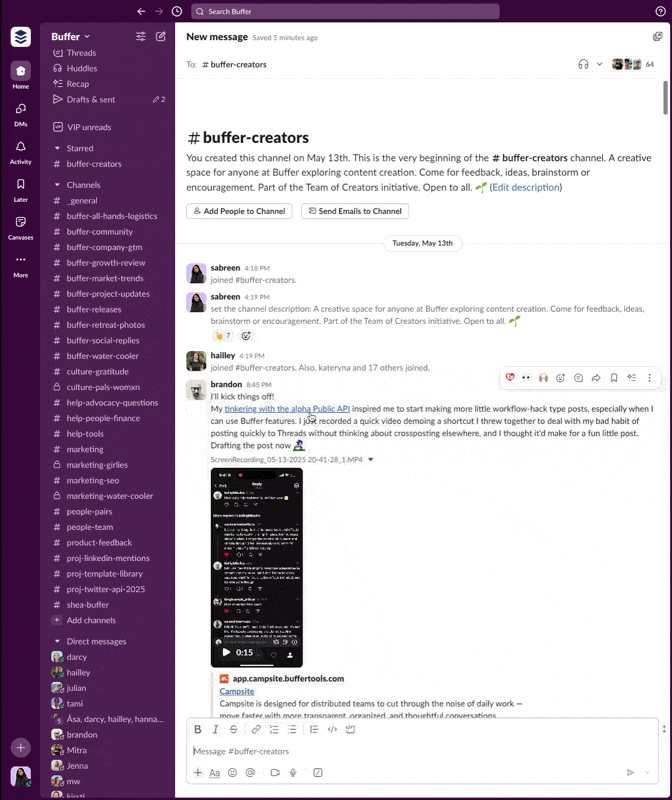Open the Tuesday, May 13th date jump
Viewport: 672px width, 800px height.
pos(422,243)
